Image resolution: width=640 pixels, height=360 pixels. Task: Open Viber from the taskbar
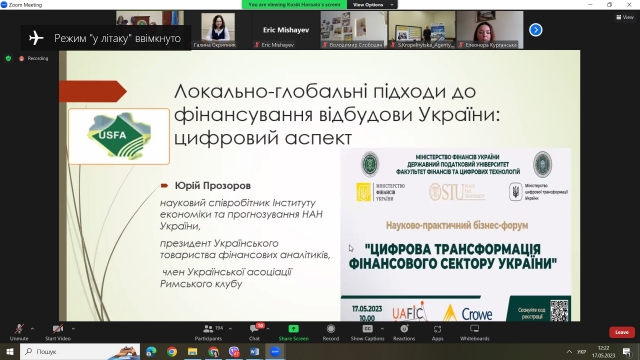(234, 351)
